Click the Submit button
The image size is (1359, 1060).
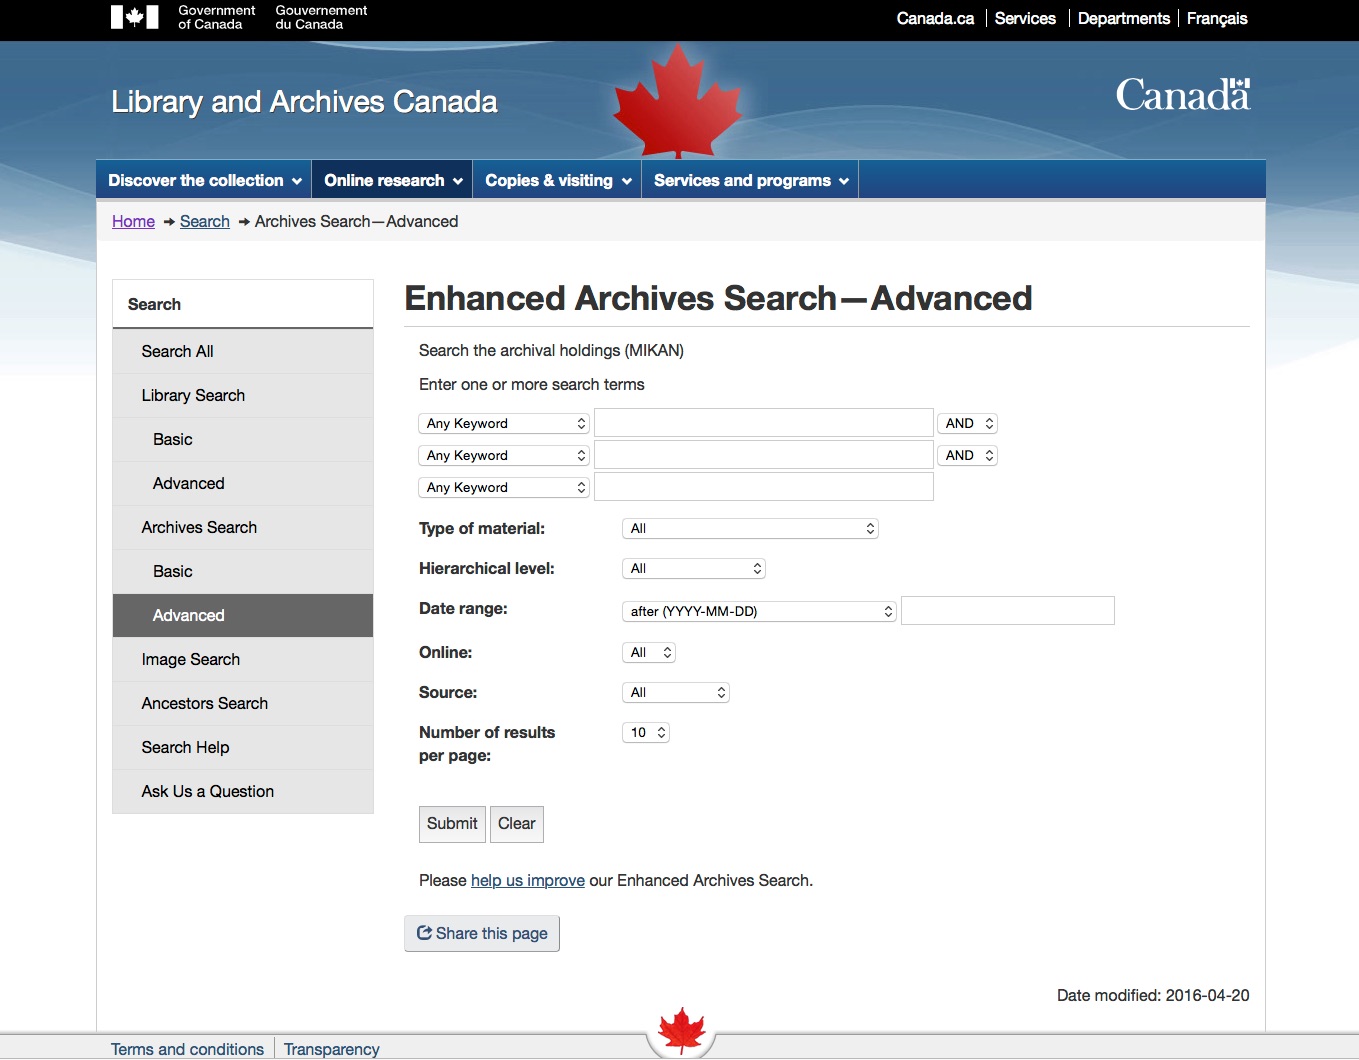[452, 824]
